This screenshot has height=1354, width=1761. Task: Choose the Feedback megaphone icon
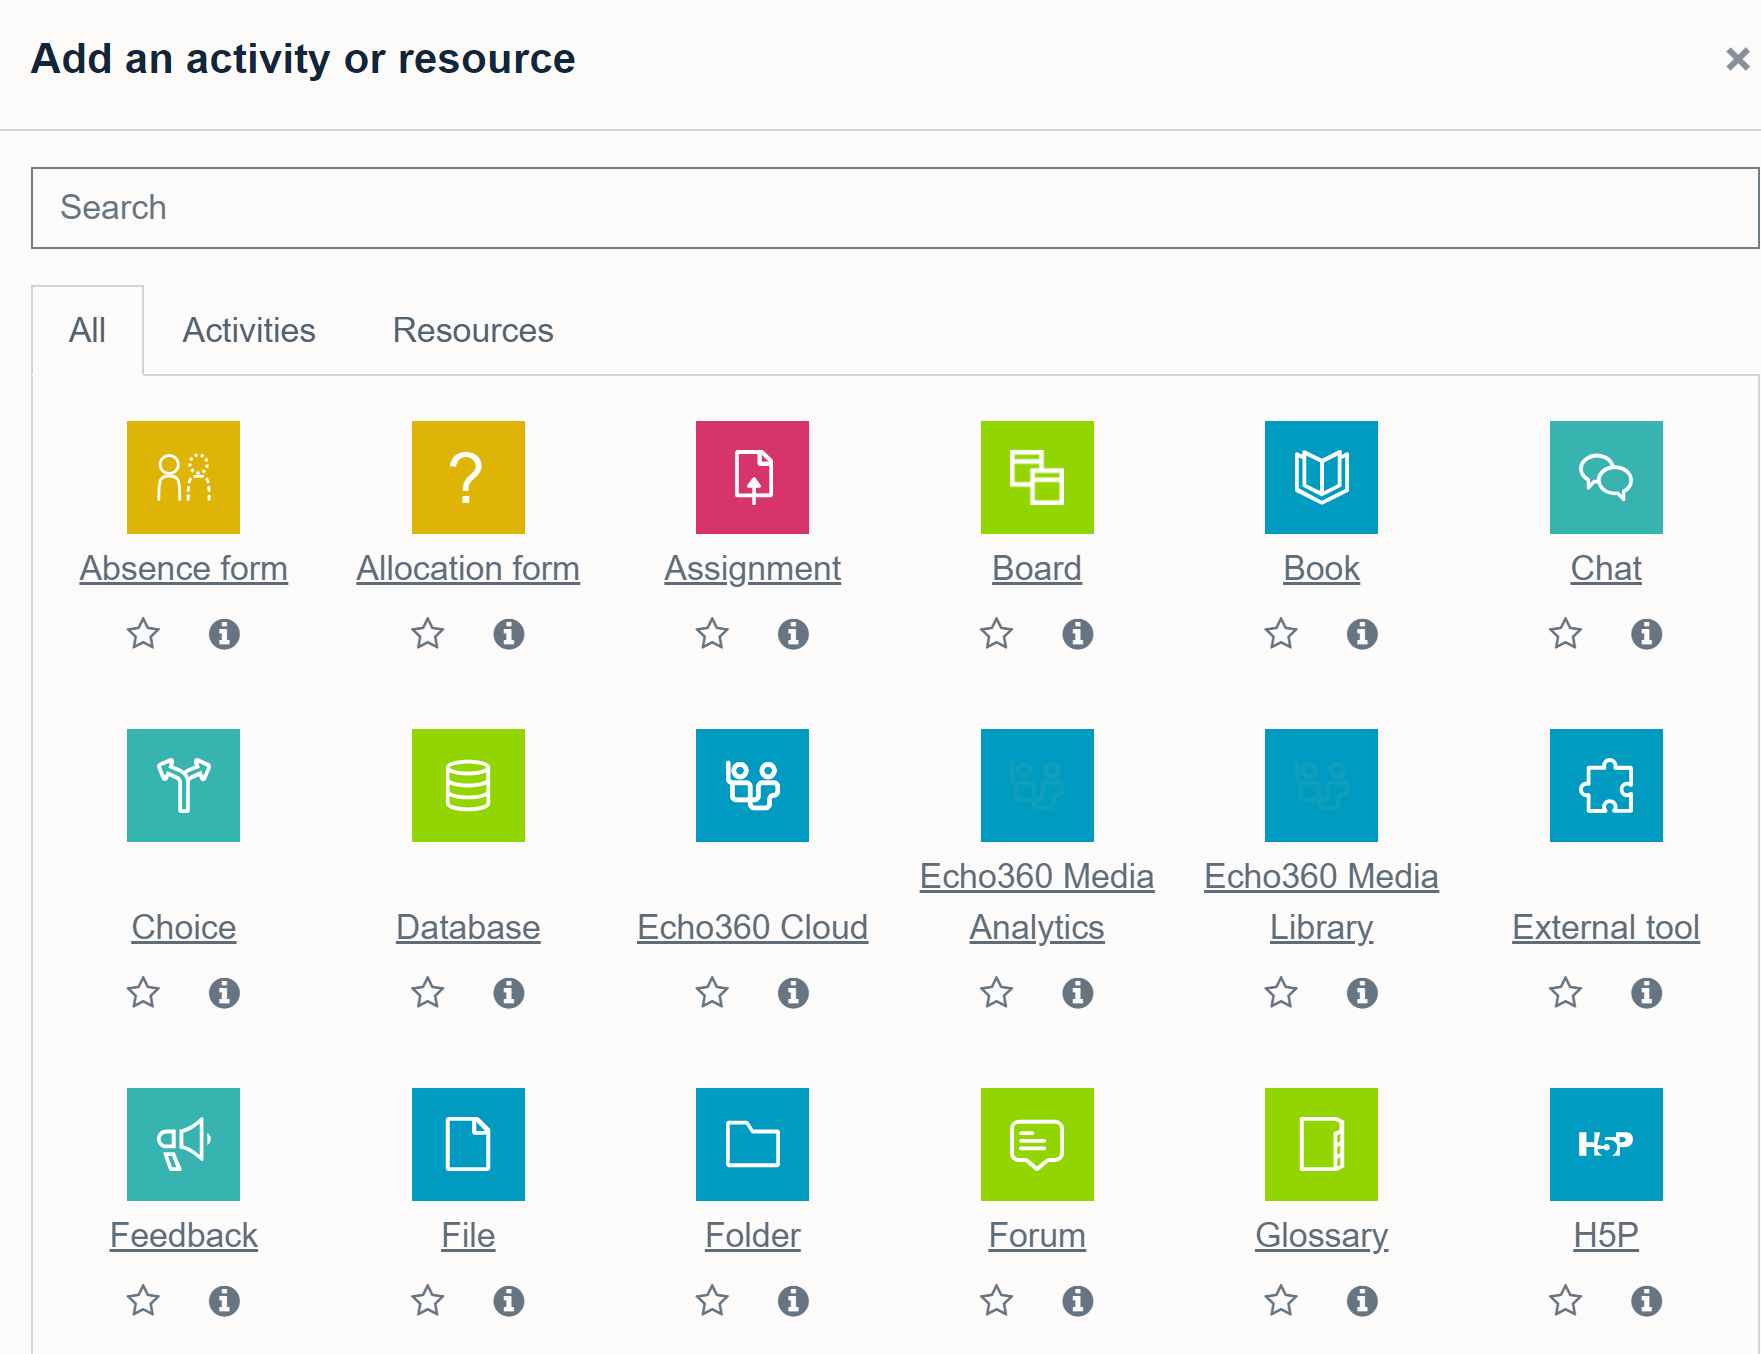click(183, 1144)
